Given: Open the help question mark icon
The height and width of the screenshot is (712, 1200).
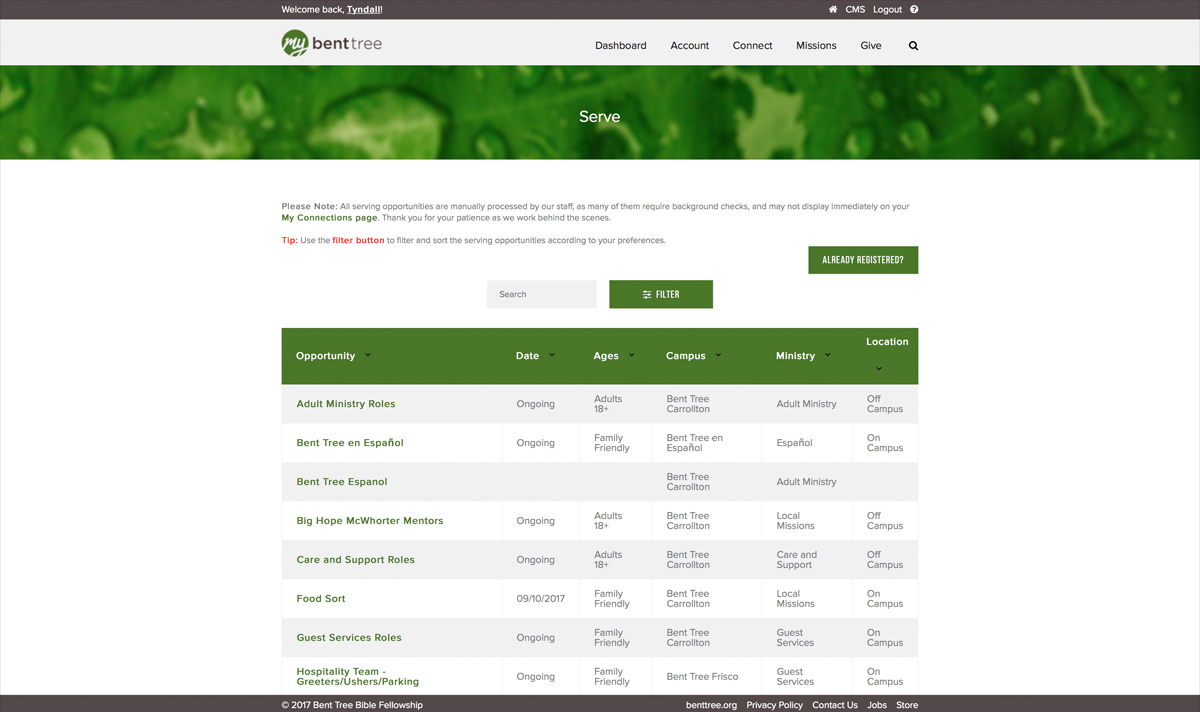Looking at the screenshot, I should pos(914,9).
